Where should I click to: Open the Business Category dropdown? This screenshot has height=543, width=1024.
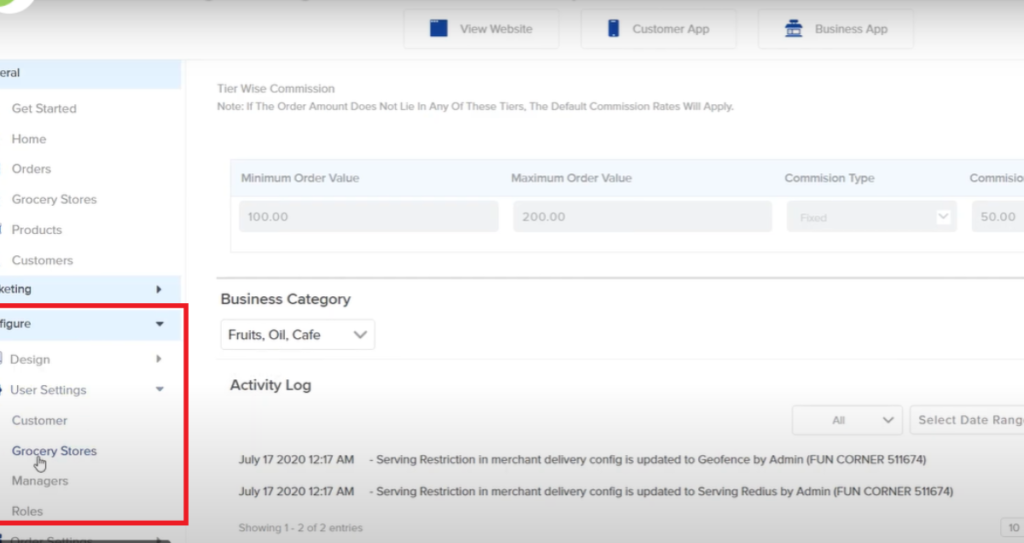point(298,335)
